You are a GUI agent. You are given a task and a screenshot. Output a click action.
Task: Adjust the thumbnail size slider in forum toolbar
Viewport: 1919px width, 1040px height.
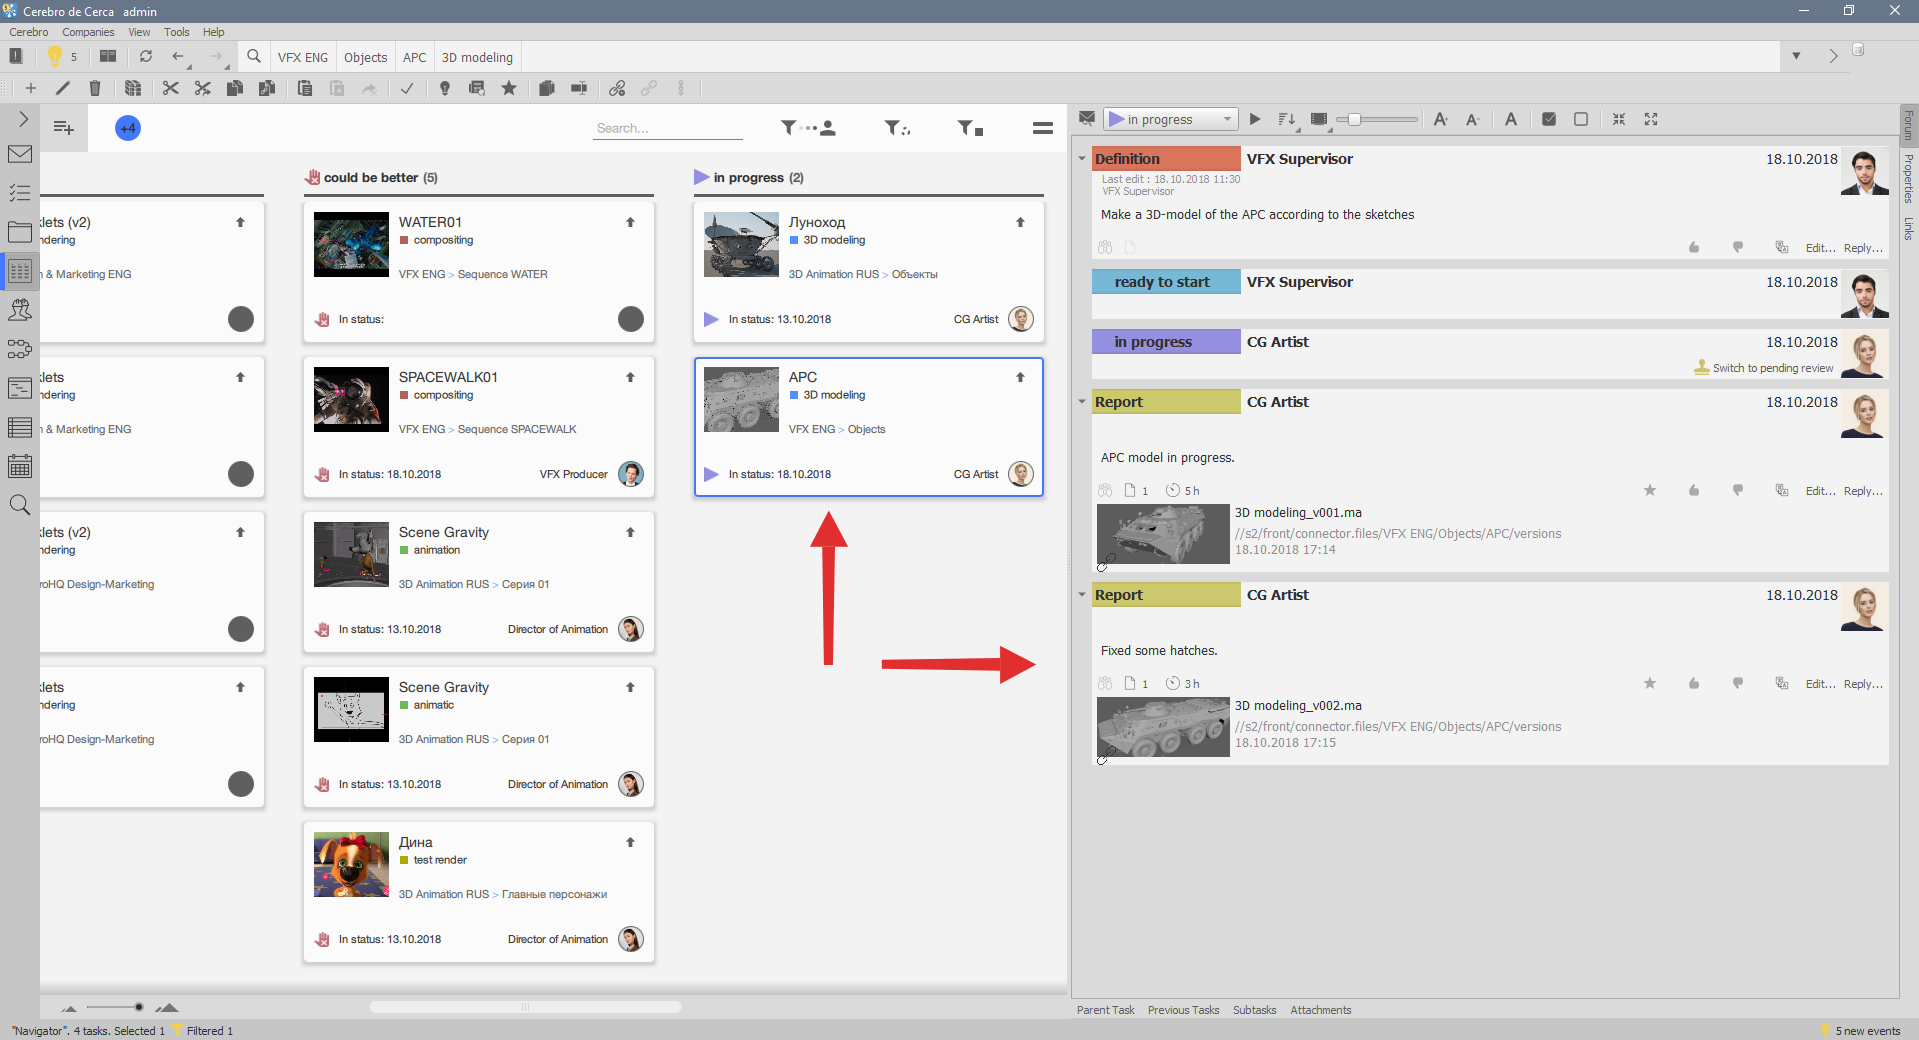coord(1379,119)
